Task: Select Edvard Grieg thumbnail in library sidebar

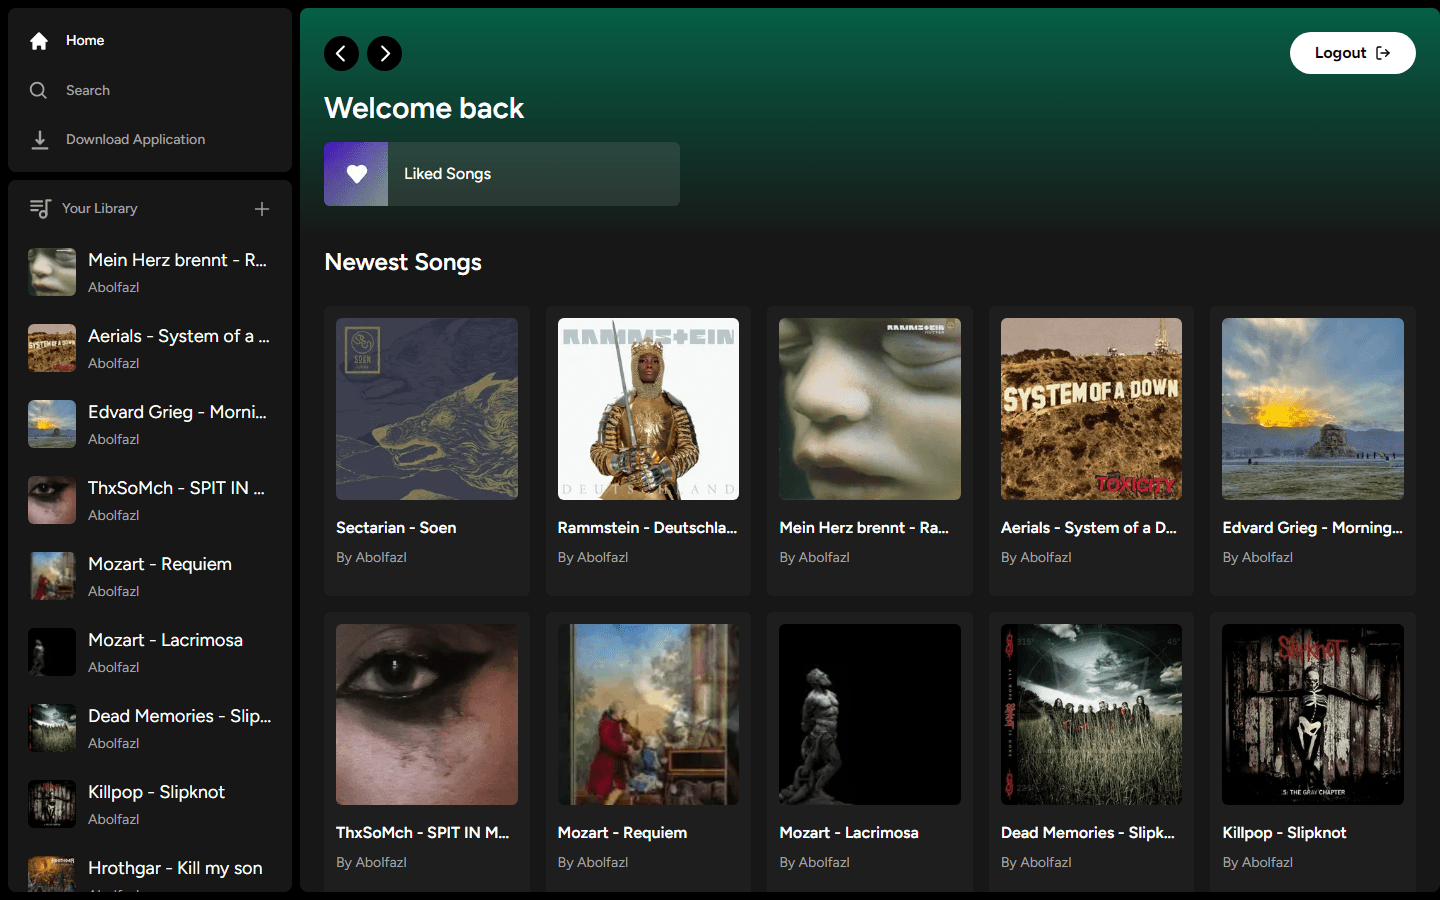Action: coord(52,424)
